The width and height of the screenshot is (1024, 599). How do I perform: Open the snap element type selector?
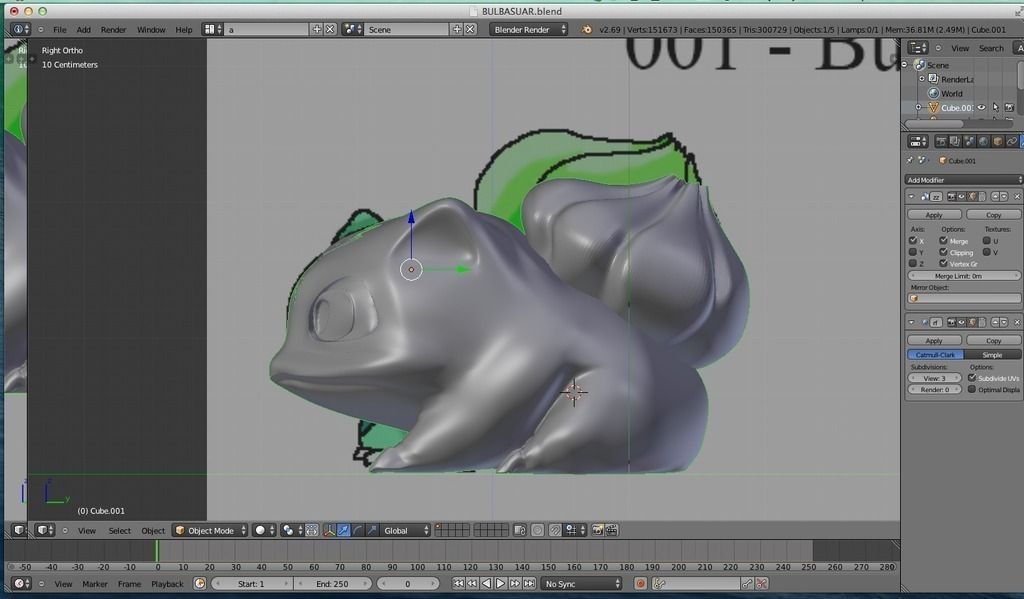pyautogui.click(x=575, y=530)
